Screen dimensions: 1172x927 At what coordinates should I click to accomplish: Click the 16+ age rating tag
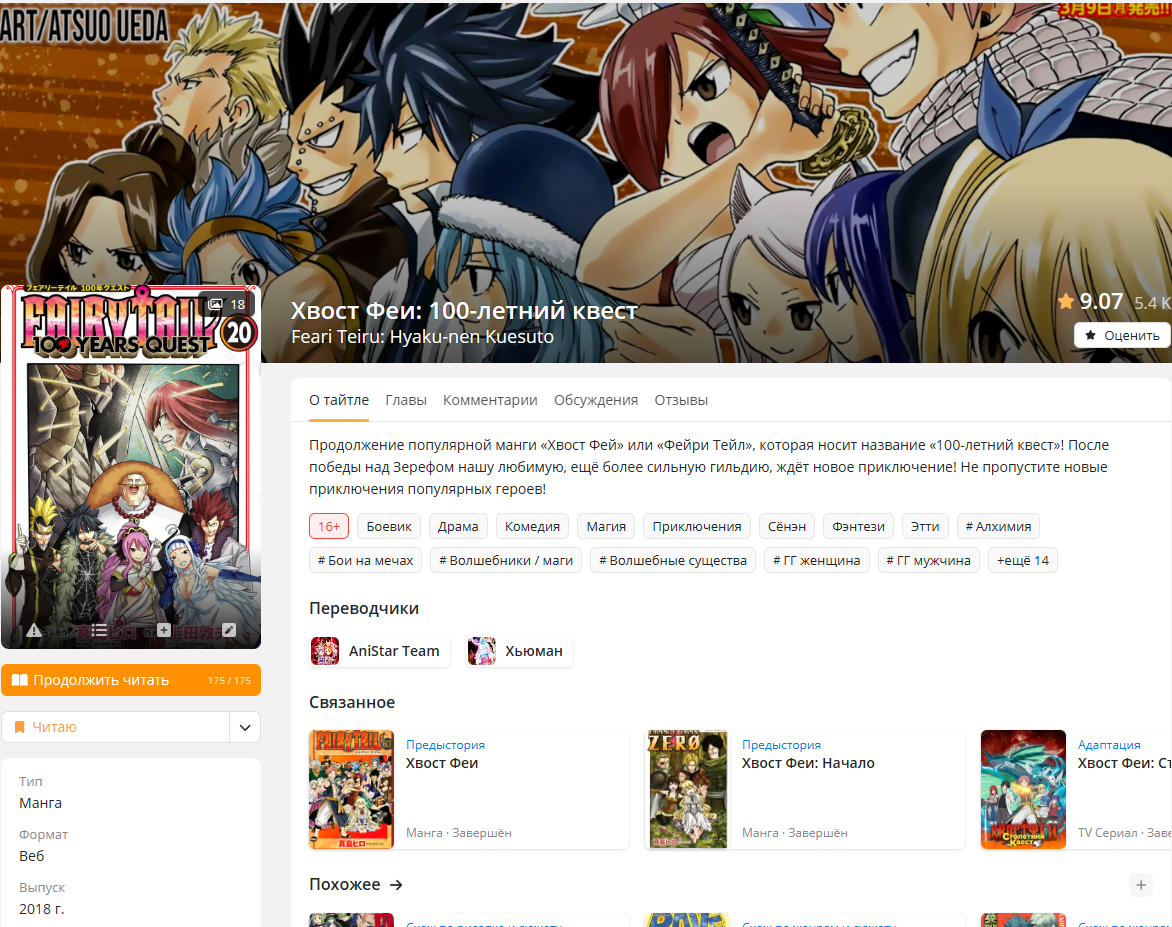pos(329,526)
